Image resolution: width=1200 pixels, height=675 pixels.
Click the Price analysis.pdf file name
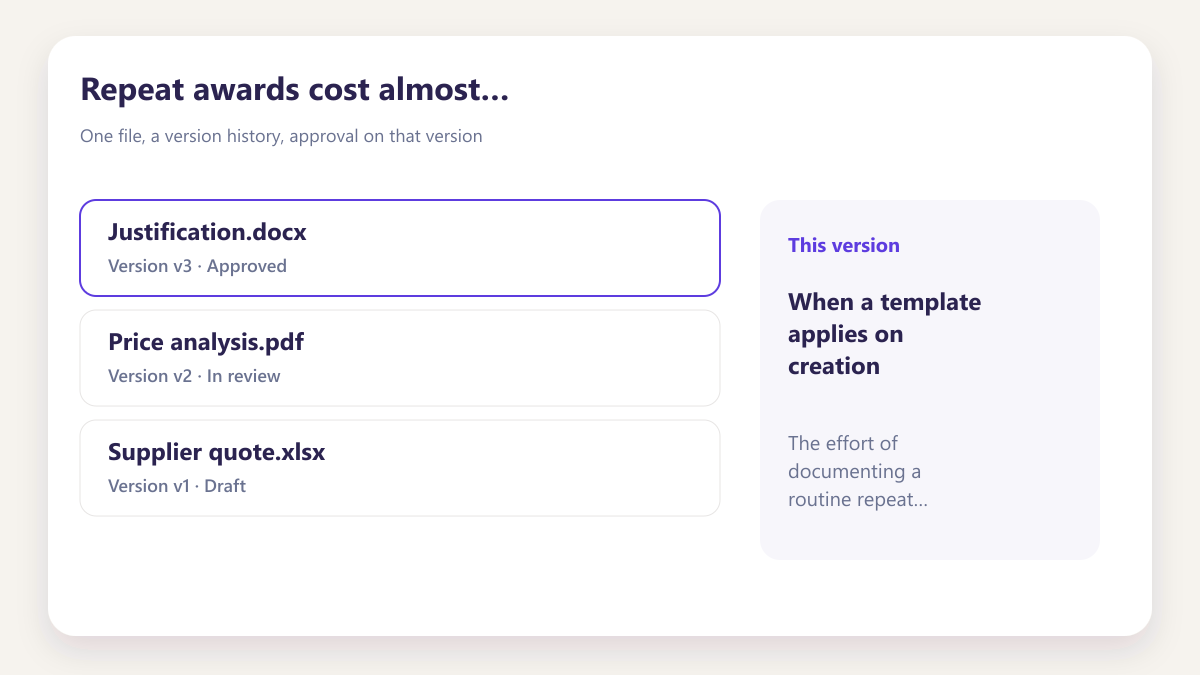(206, 343)
